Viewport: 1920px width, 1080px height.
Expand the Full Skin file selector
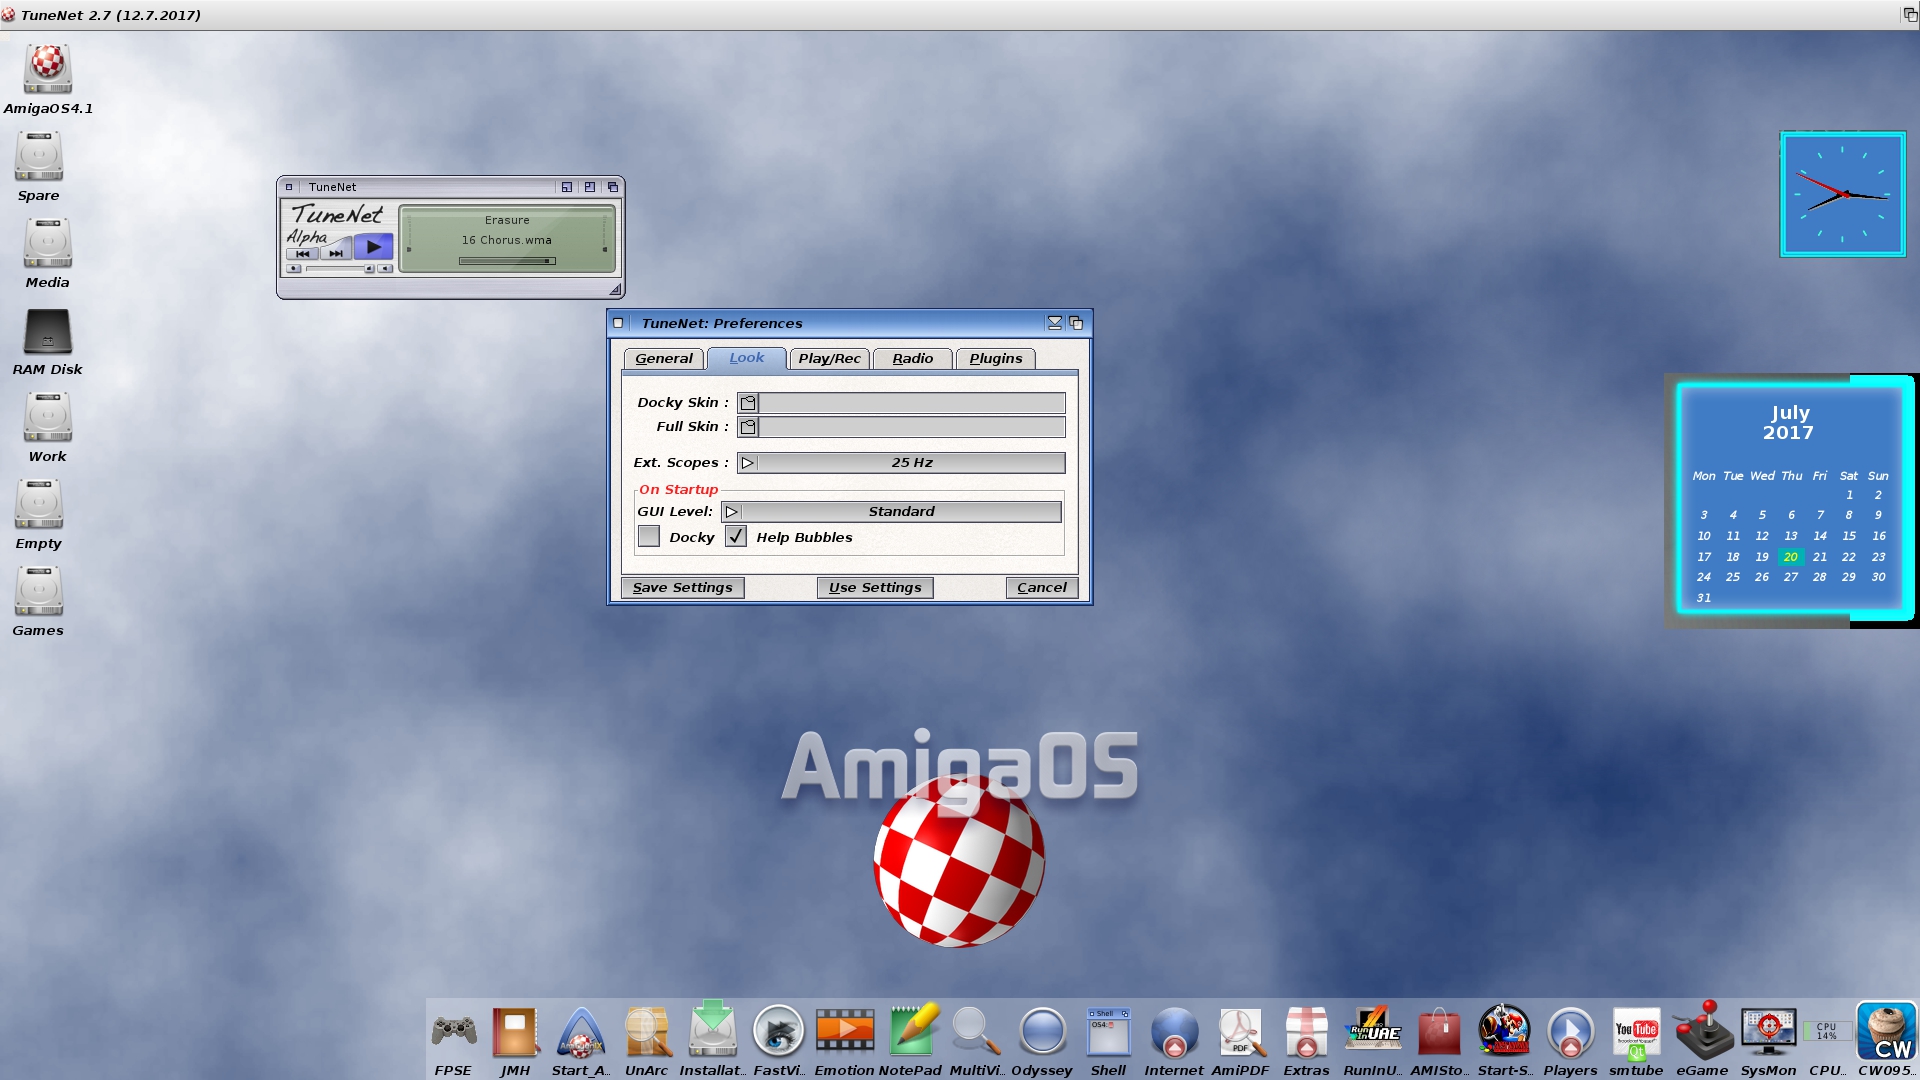click(x=748, y=426)
